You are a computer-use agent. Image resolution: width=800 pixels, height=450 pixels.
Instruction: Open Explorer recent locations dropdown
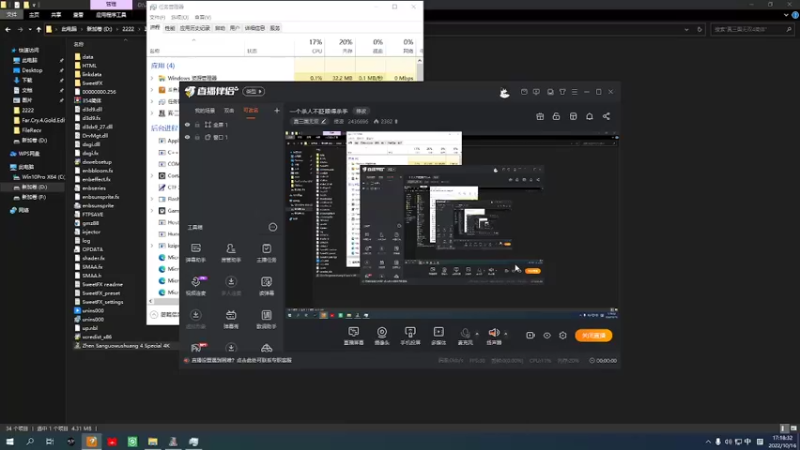click(x=30, y=30)
